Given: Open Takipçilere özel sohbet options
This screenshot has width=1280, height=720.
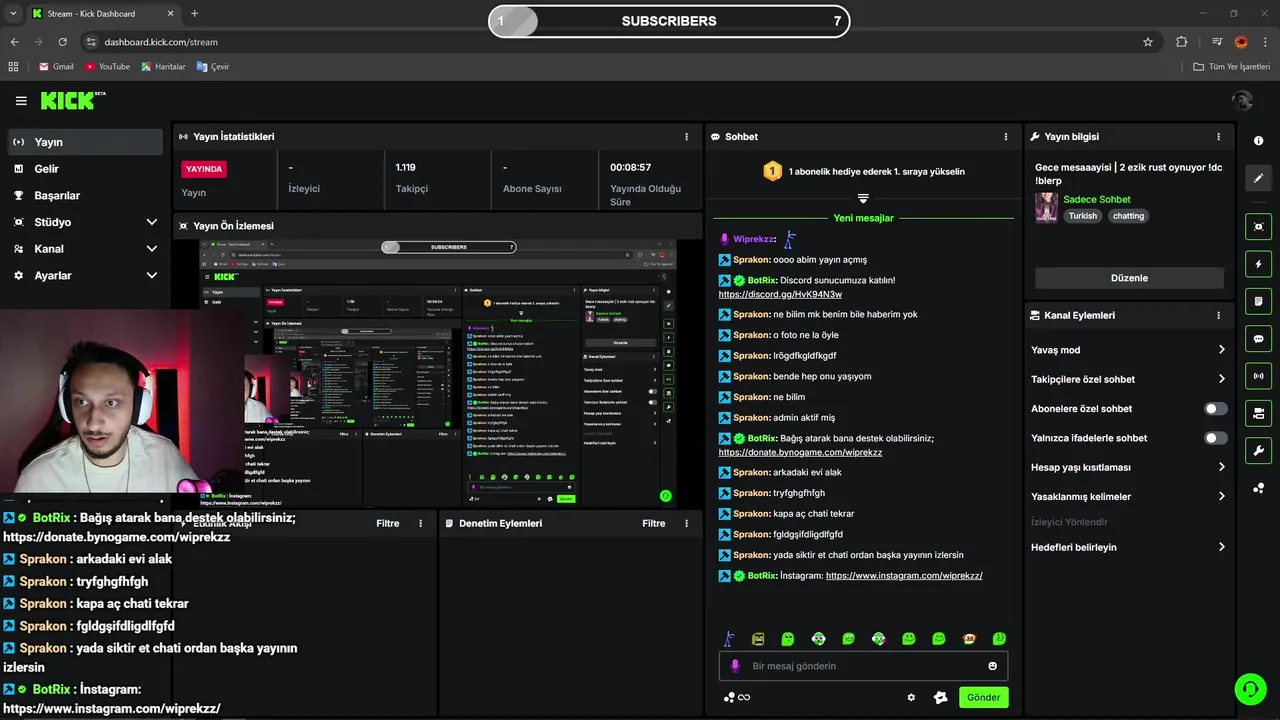Looking at the screenshot, I should [x=1128, y=379].
